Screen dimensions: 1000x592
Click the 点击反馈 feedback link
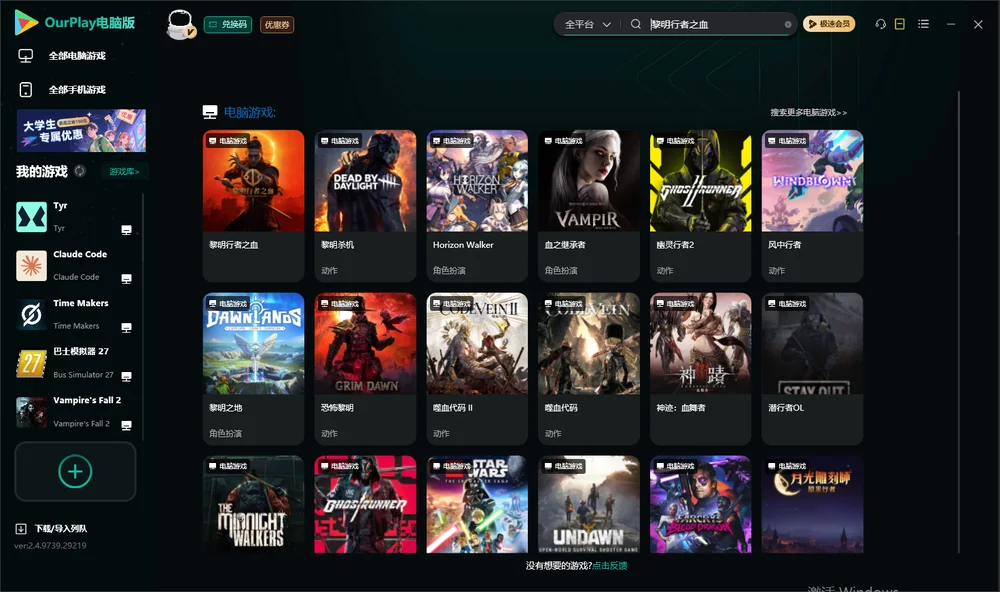click(610, 566)
